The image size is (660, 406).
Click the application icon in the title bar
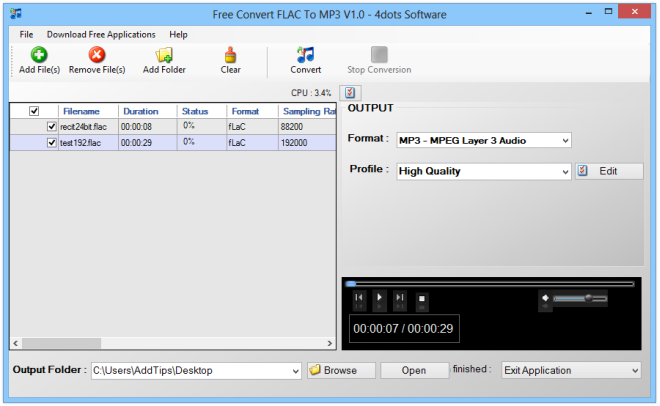(x=16, y=13)
